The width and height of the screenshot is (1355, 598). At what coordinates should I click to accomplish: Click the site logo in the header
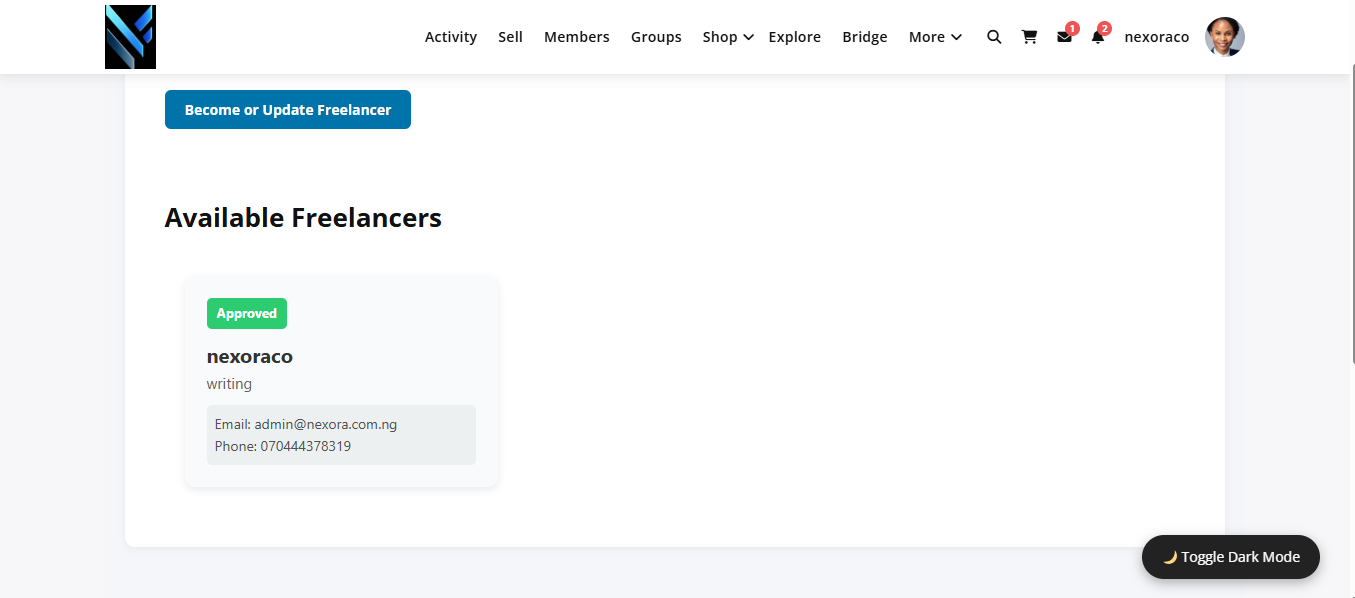[x=130, y=37]
